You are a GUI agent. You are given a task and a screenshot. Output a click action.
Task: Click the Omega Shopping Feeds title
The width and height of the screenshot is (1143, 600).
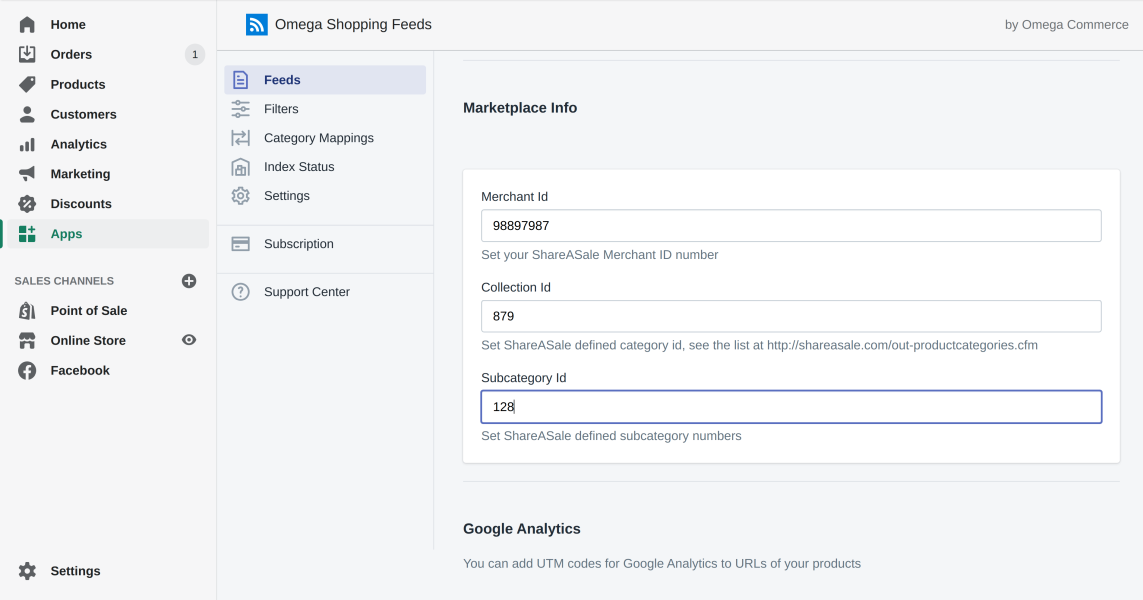coord(353,25)
